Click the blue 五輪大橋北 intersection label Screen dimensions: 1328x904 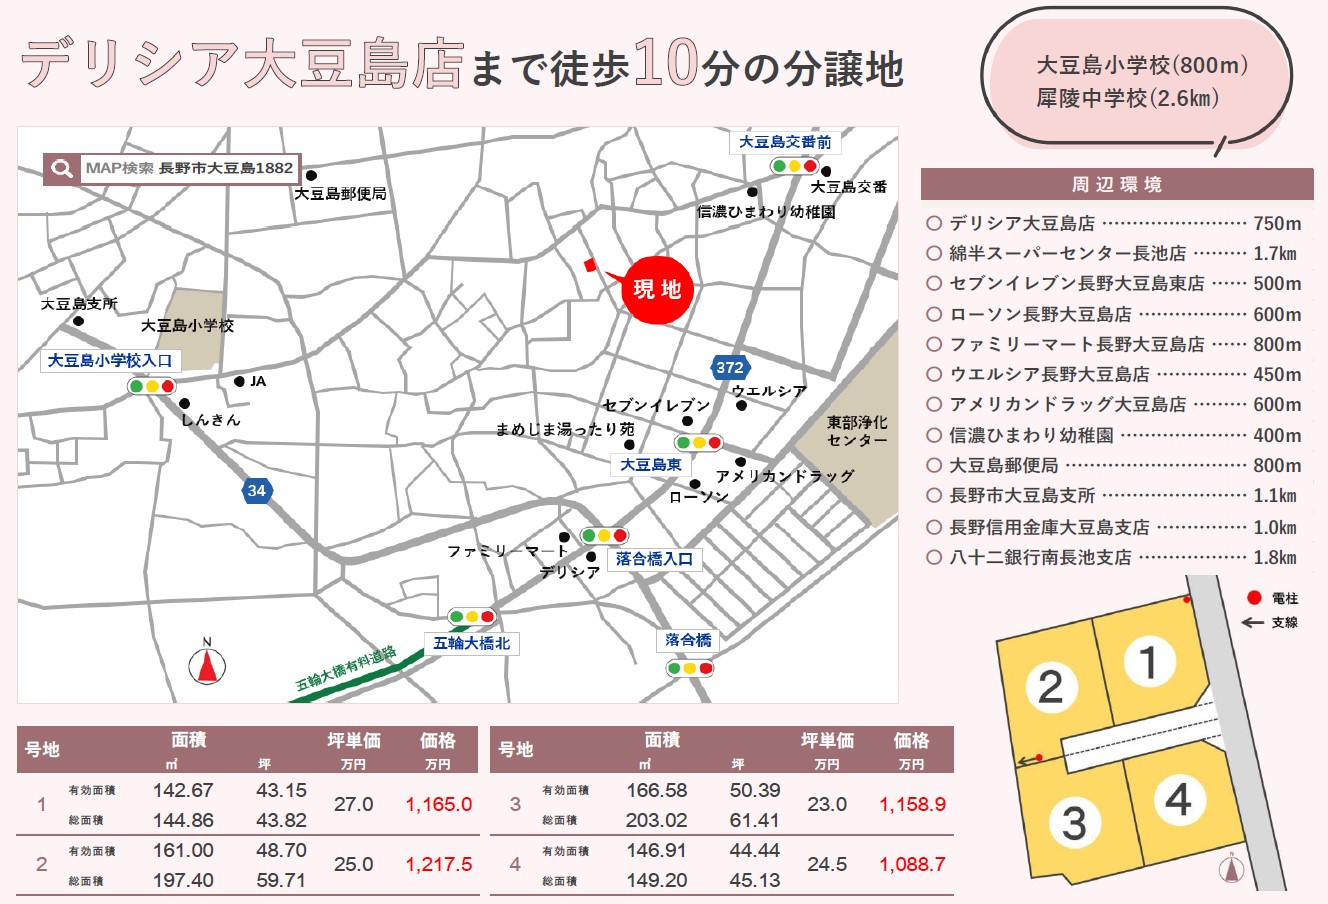point(472,643)
